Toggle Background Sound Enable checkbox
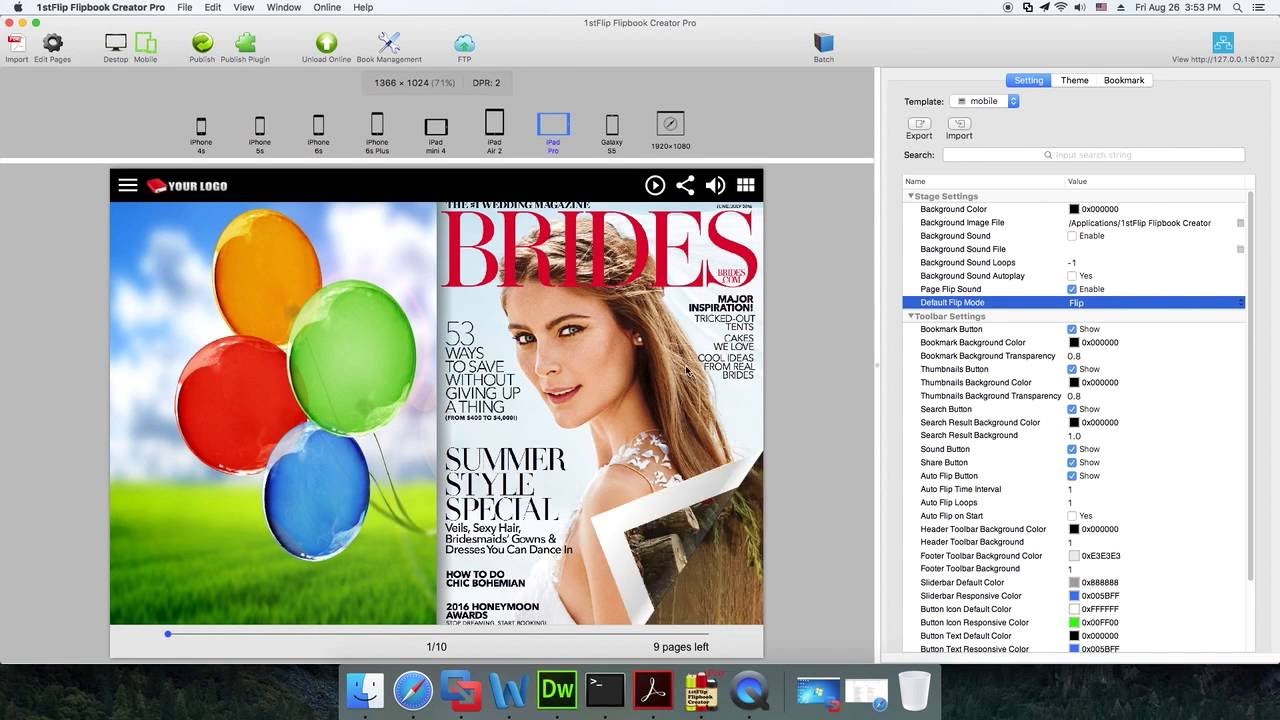 click(1072, 236)
